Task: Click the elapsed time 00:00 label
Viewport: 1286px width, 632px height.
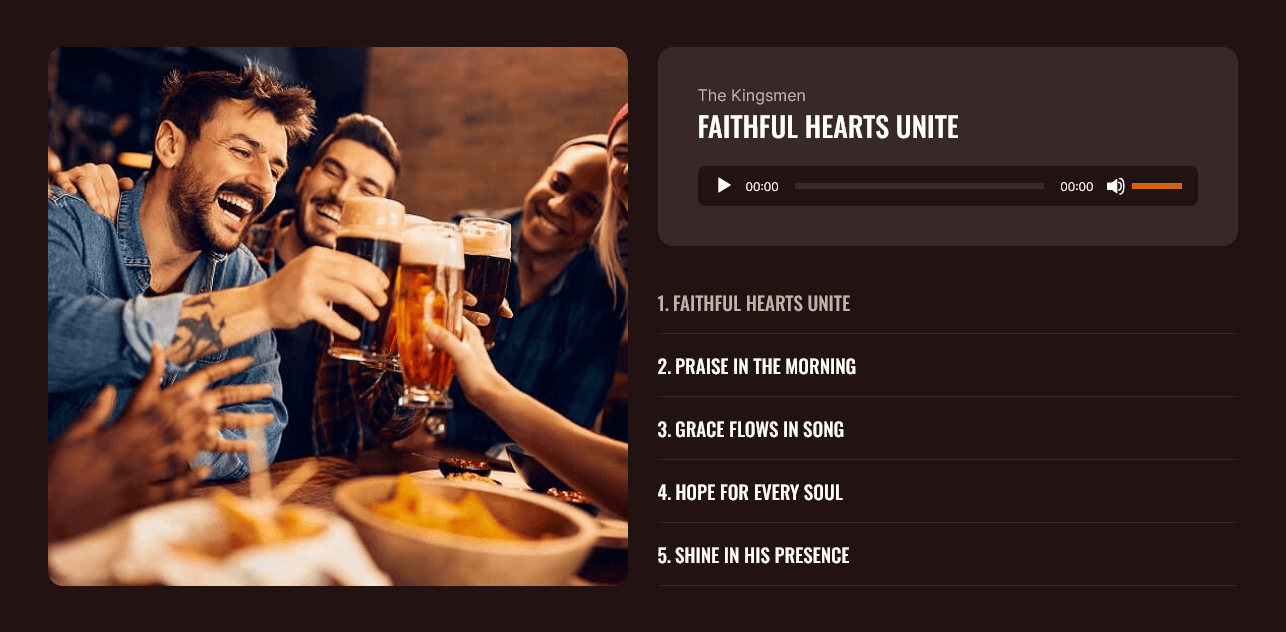Action: tap(762, 187)
